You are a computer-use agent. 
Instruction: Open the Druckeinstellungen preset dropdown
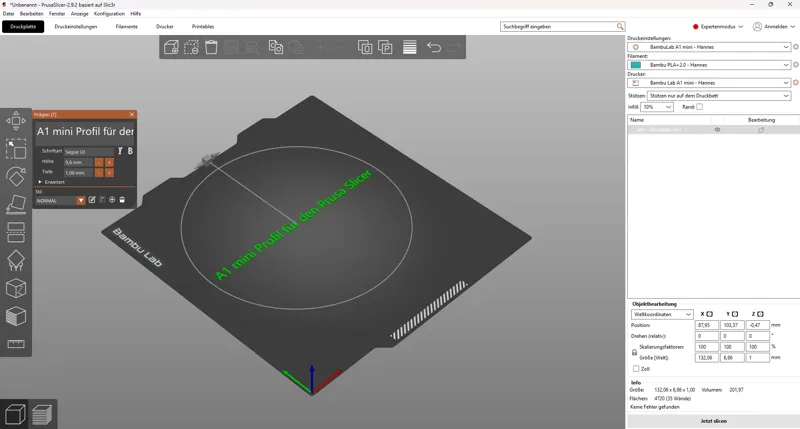click(709, 47)
